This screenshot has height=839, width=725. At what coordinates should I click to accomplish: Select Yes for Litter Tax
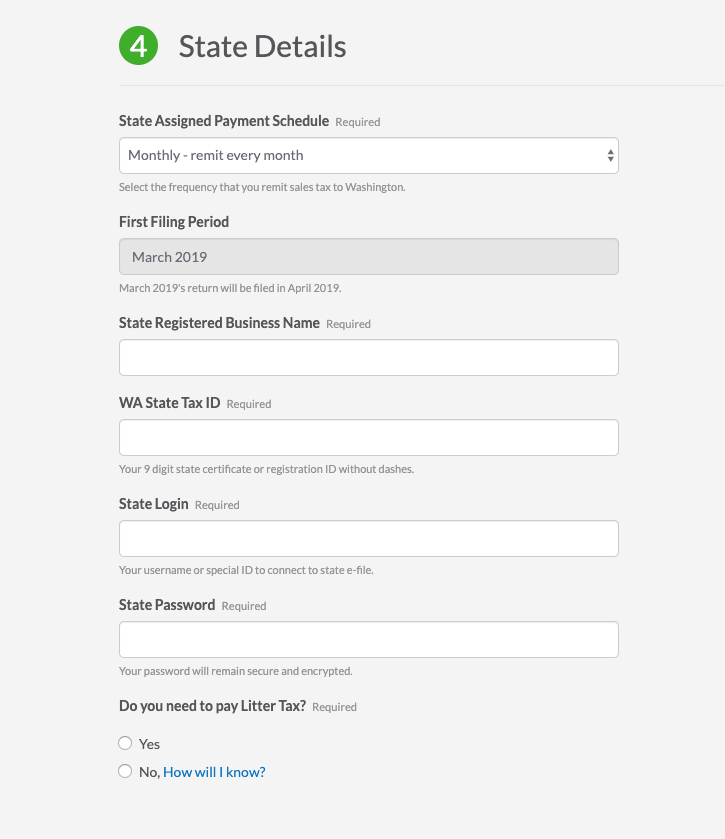125,743
